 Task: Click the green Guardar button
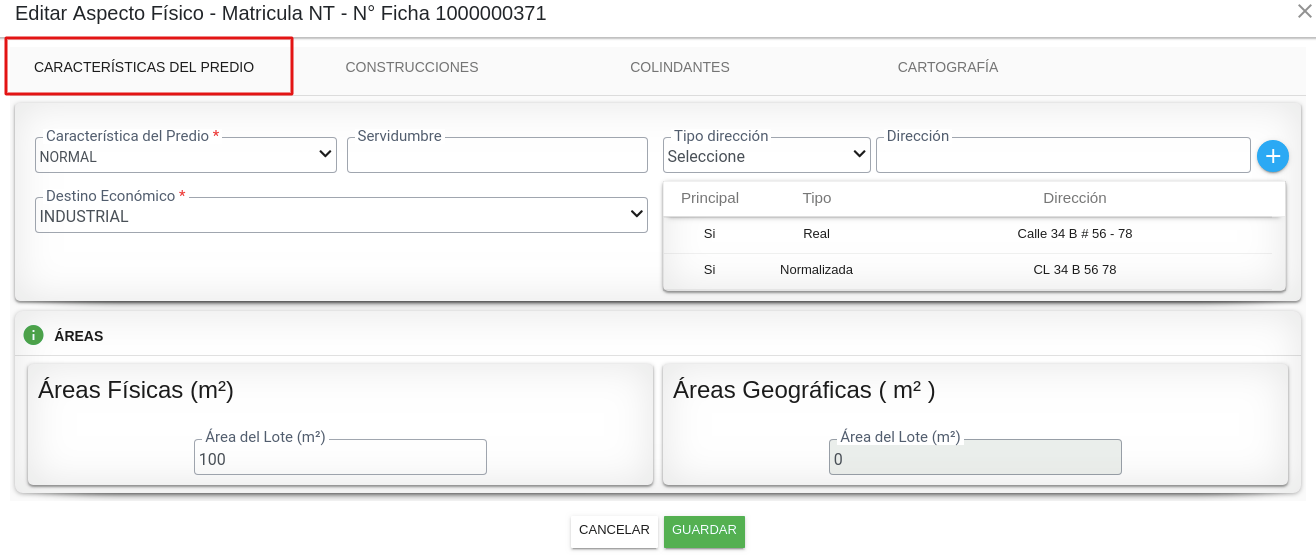tap(704, 531)
